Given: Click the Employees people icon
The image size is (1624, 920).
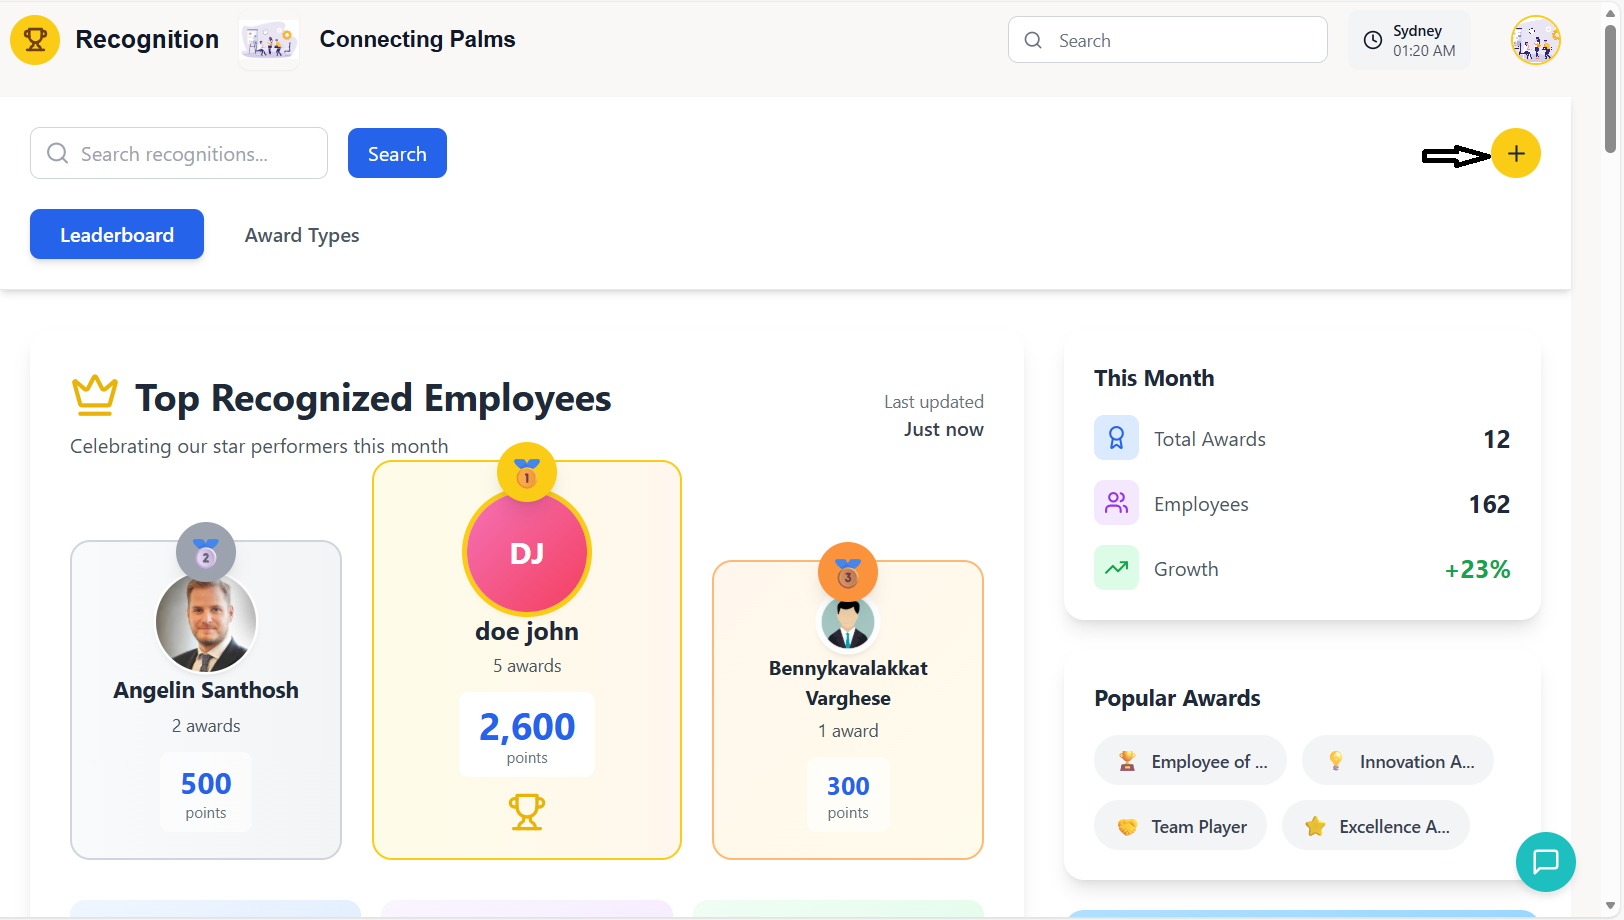Looking at the screenshot, I should (1116, 503).
